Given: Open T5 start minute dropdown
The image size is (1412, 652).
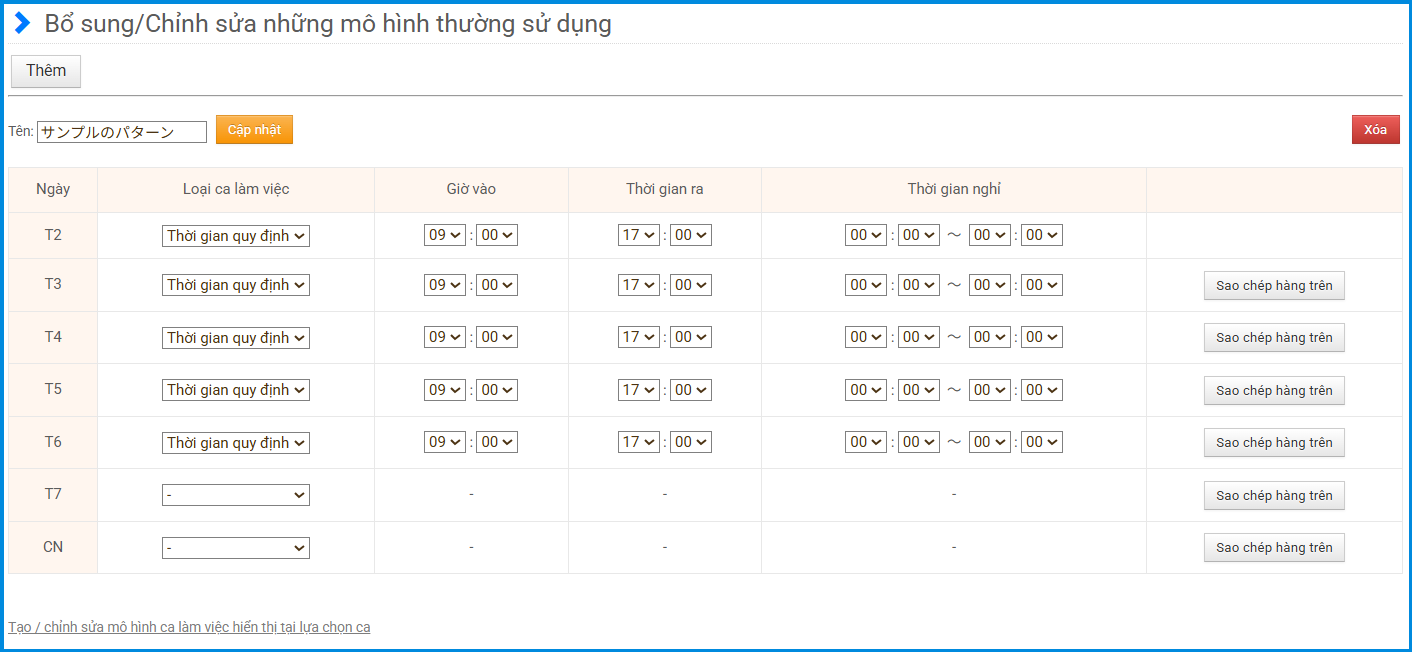Looking at the screenshot, I should pyautogui.click(x=496, y=390).
